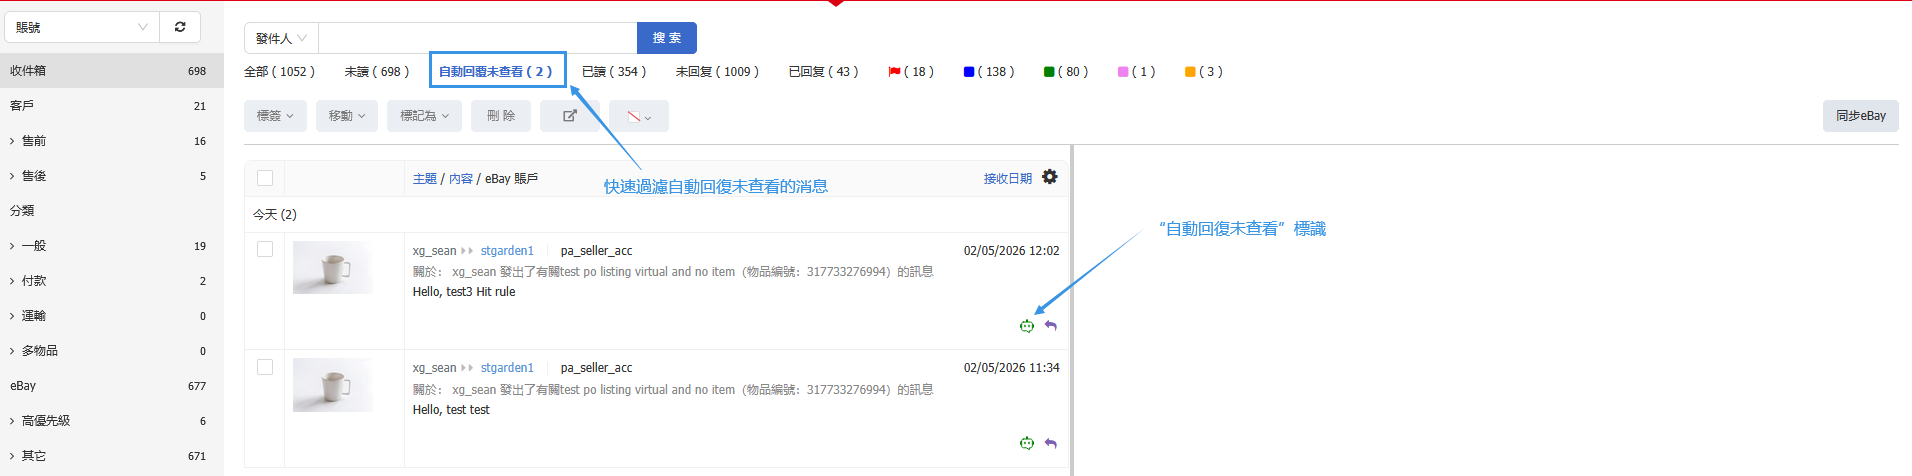This screenshot has height=476, width=1912.
Task: Check the box for 12:02 message
Action: pos(265,249)
